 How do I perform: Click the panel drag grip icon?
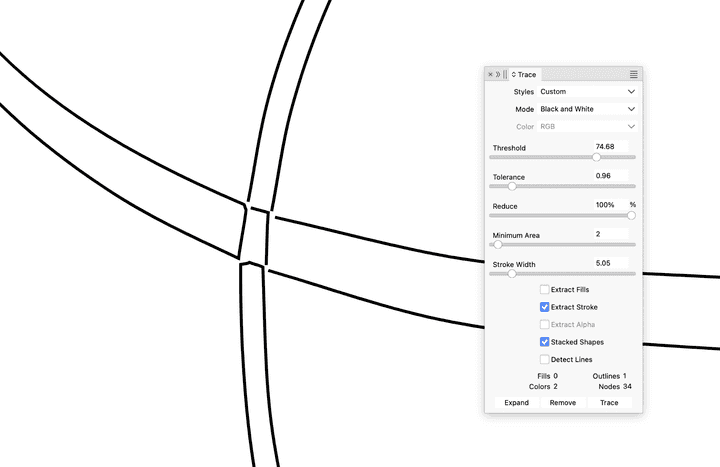pyautogui.click(x=505, y=74)
